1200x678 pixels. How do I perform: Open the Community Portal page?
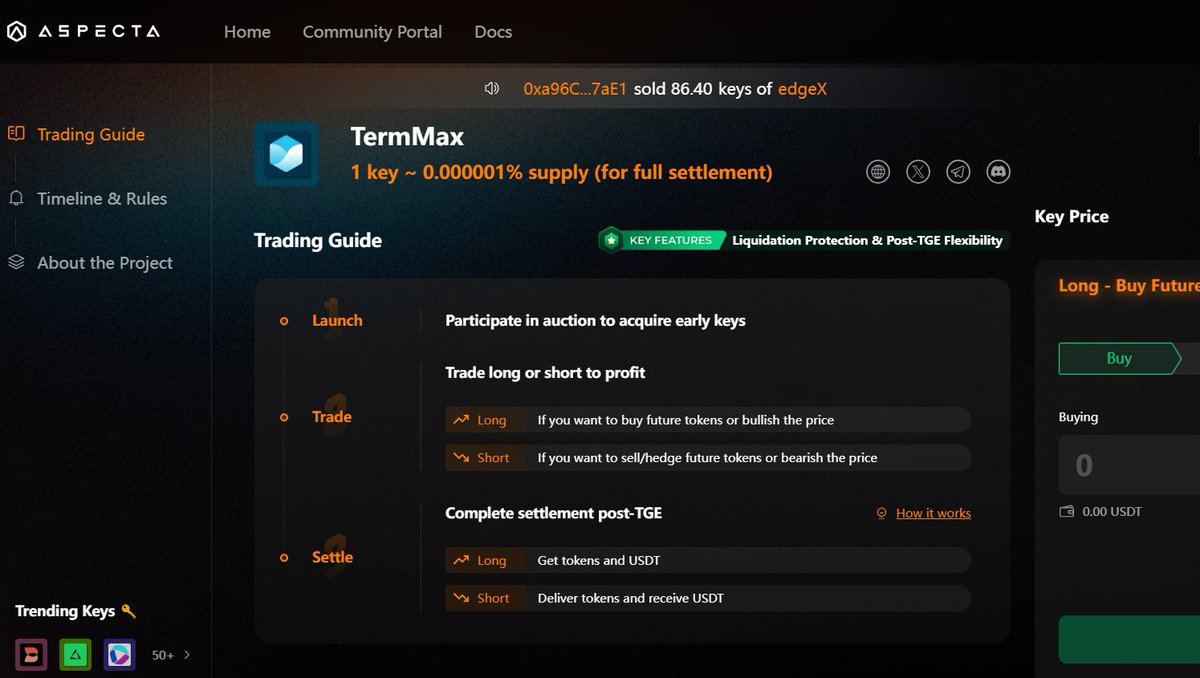point(372,32)
